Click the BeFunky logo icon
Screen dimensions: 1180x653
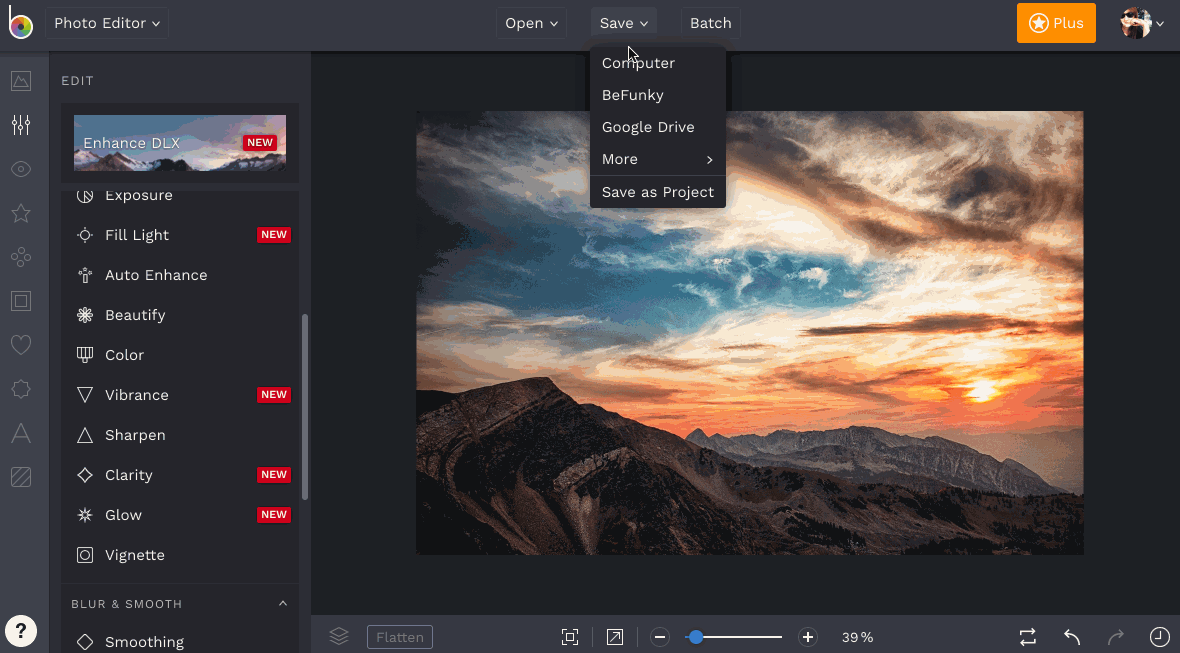pyautogui.click(x=20, y=23)
